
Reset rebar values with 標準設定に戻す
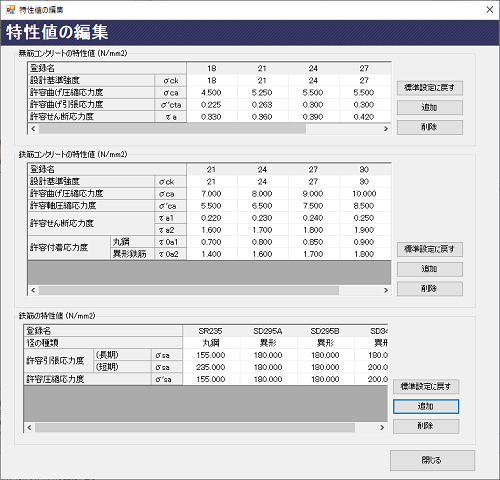(426, 387)
